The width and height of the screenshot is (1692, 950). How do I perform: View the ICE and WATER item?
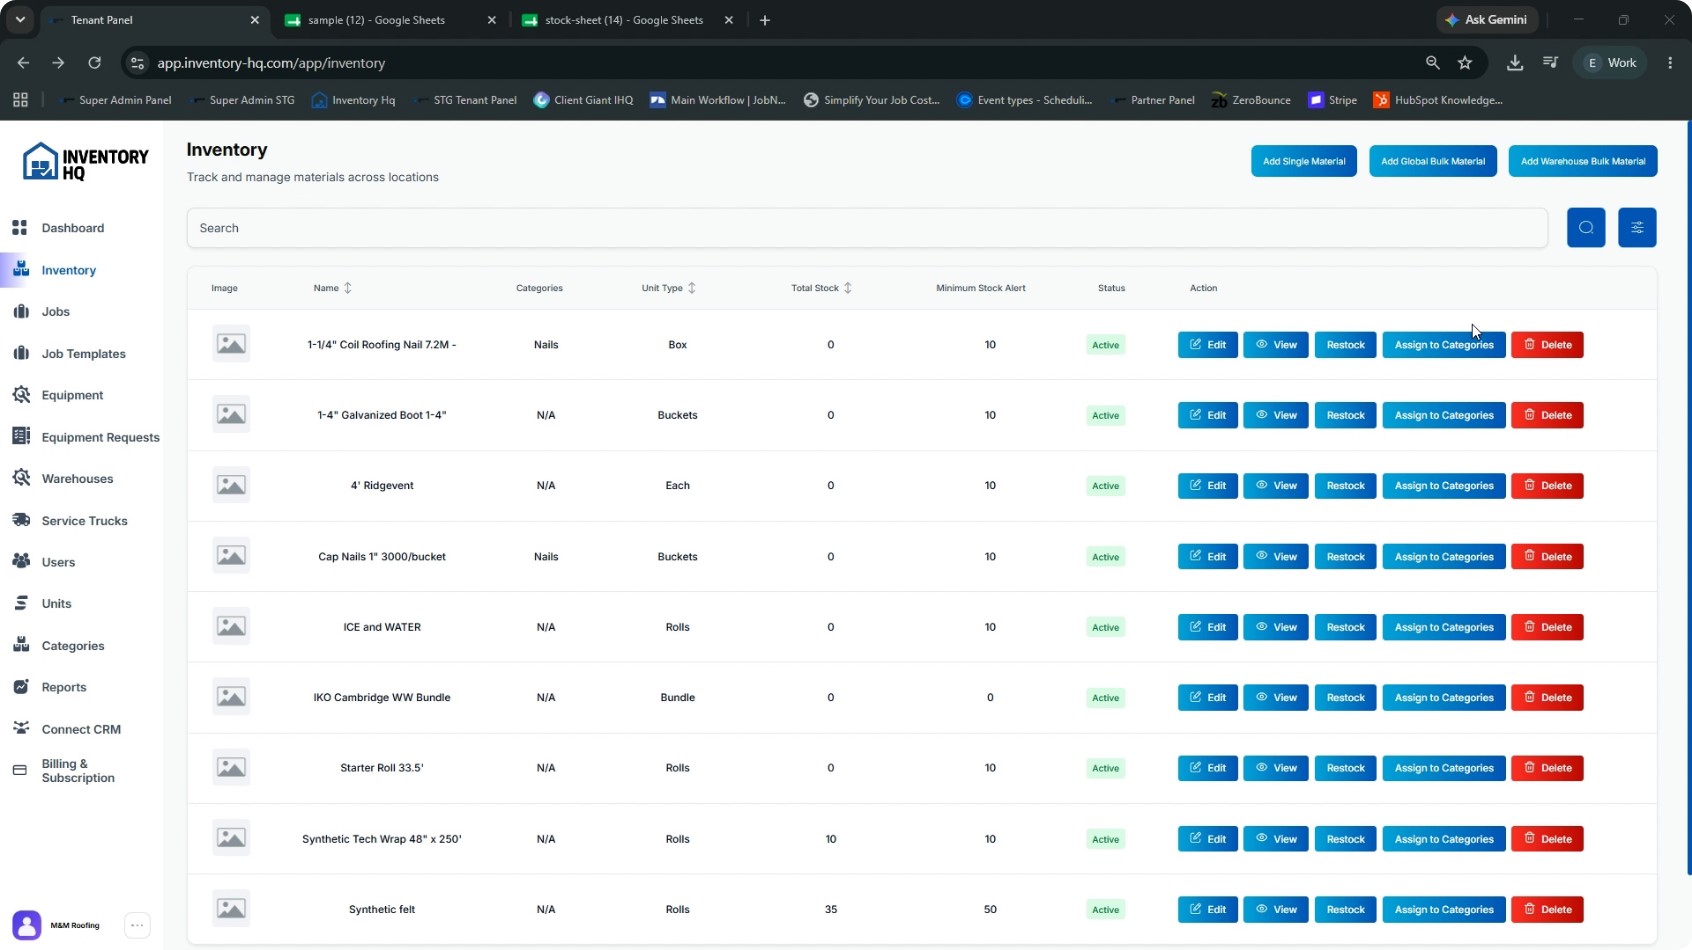coord(1276,627)
